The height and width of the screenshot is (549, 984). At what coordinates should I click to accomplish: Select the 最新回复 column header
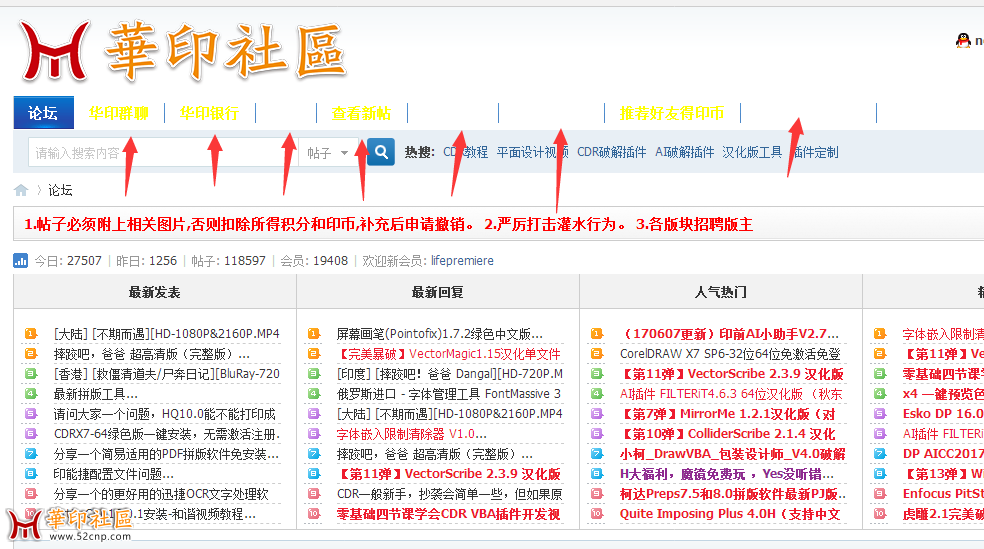point(437,292)
